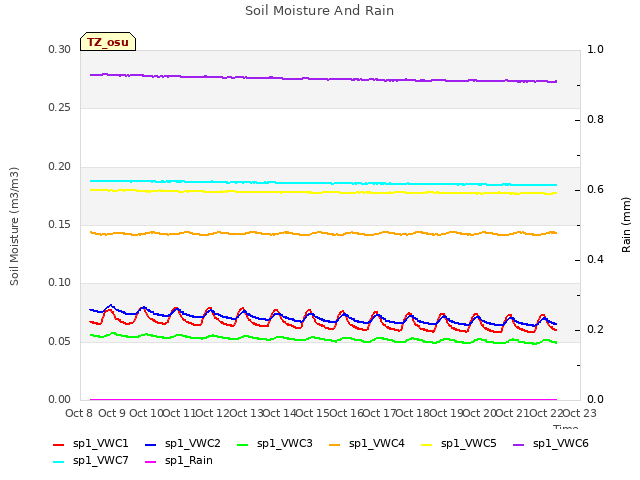640x480 pixels.
Task: Click the 1.0 right axis value
Action: (x=596, y=49)
